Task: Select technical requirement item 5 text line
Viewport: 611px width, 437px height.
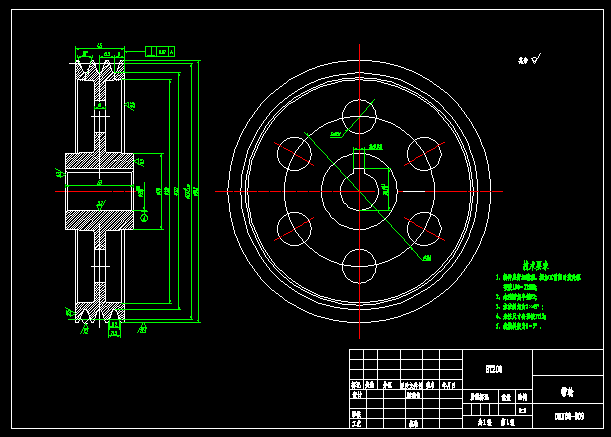Action: (x=519, y=326)
